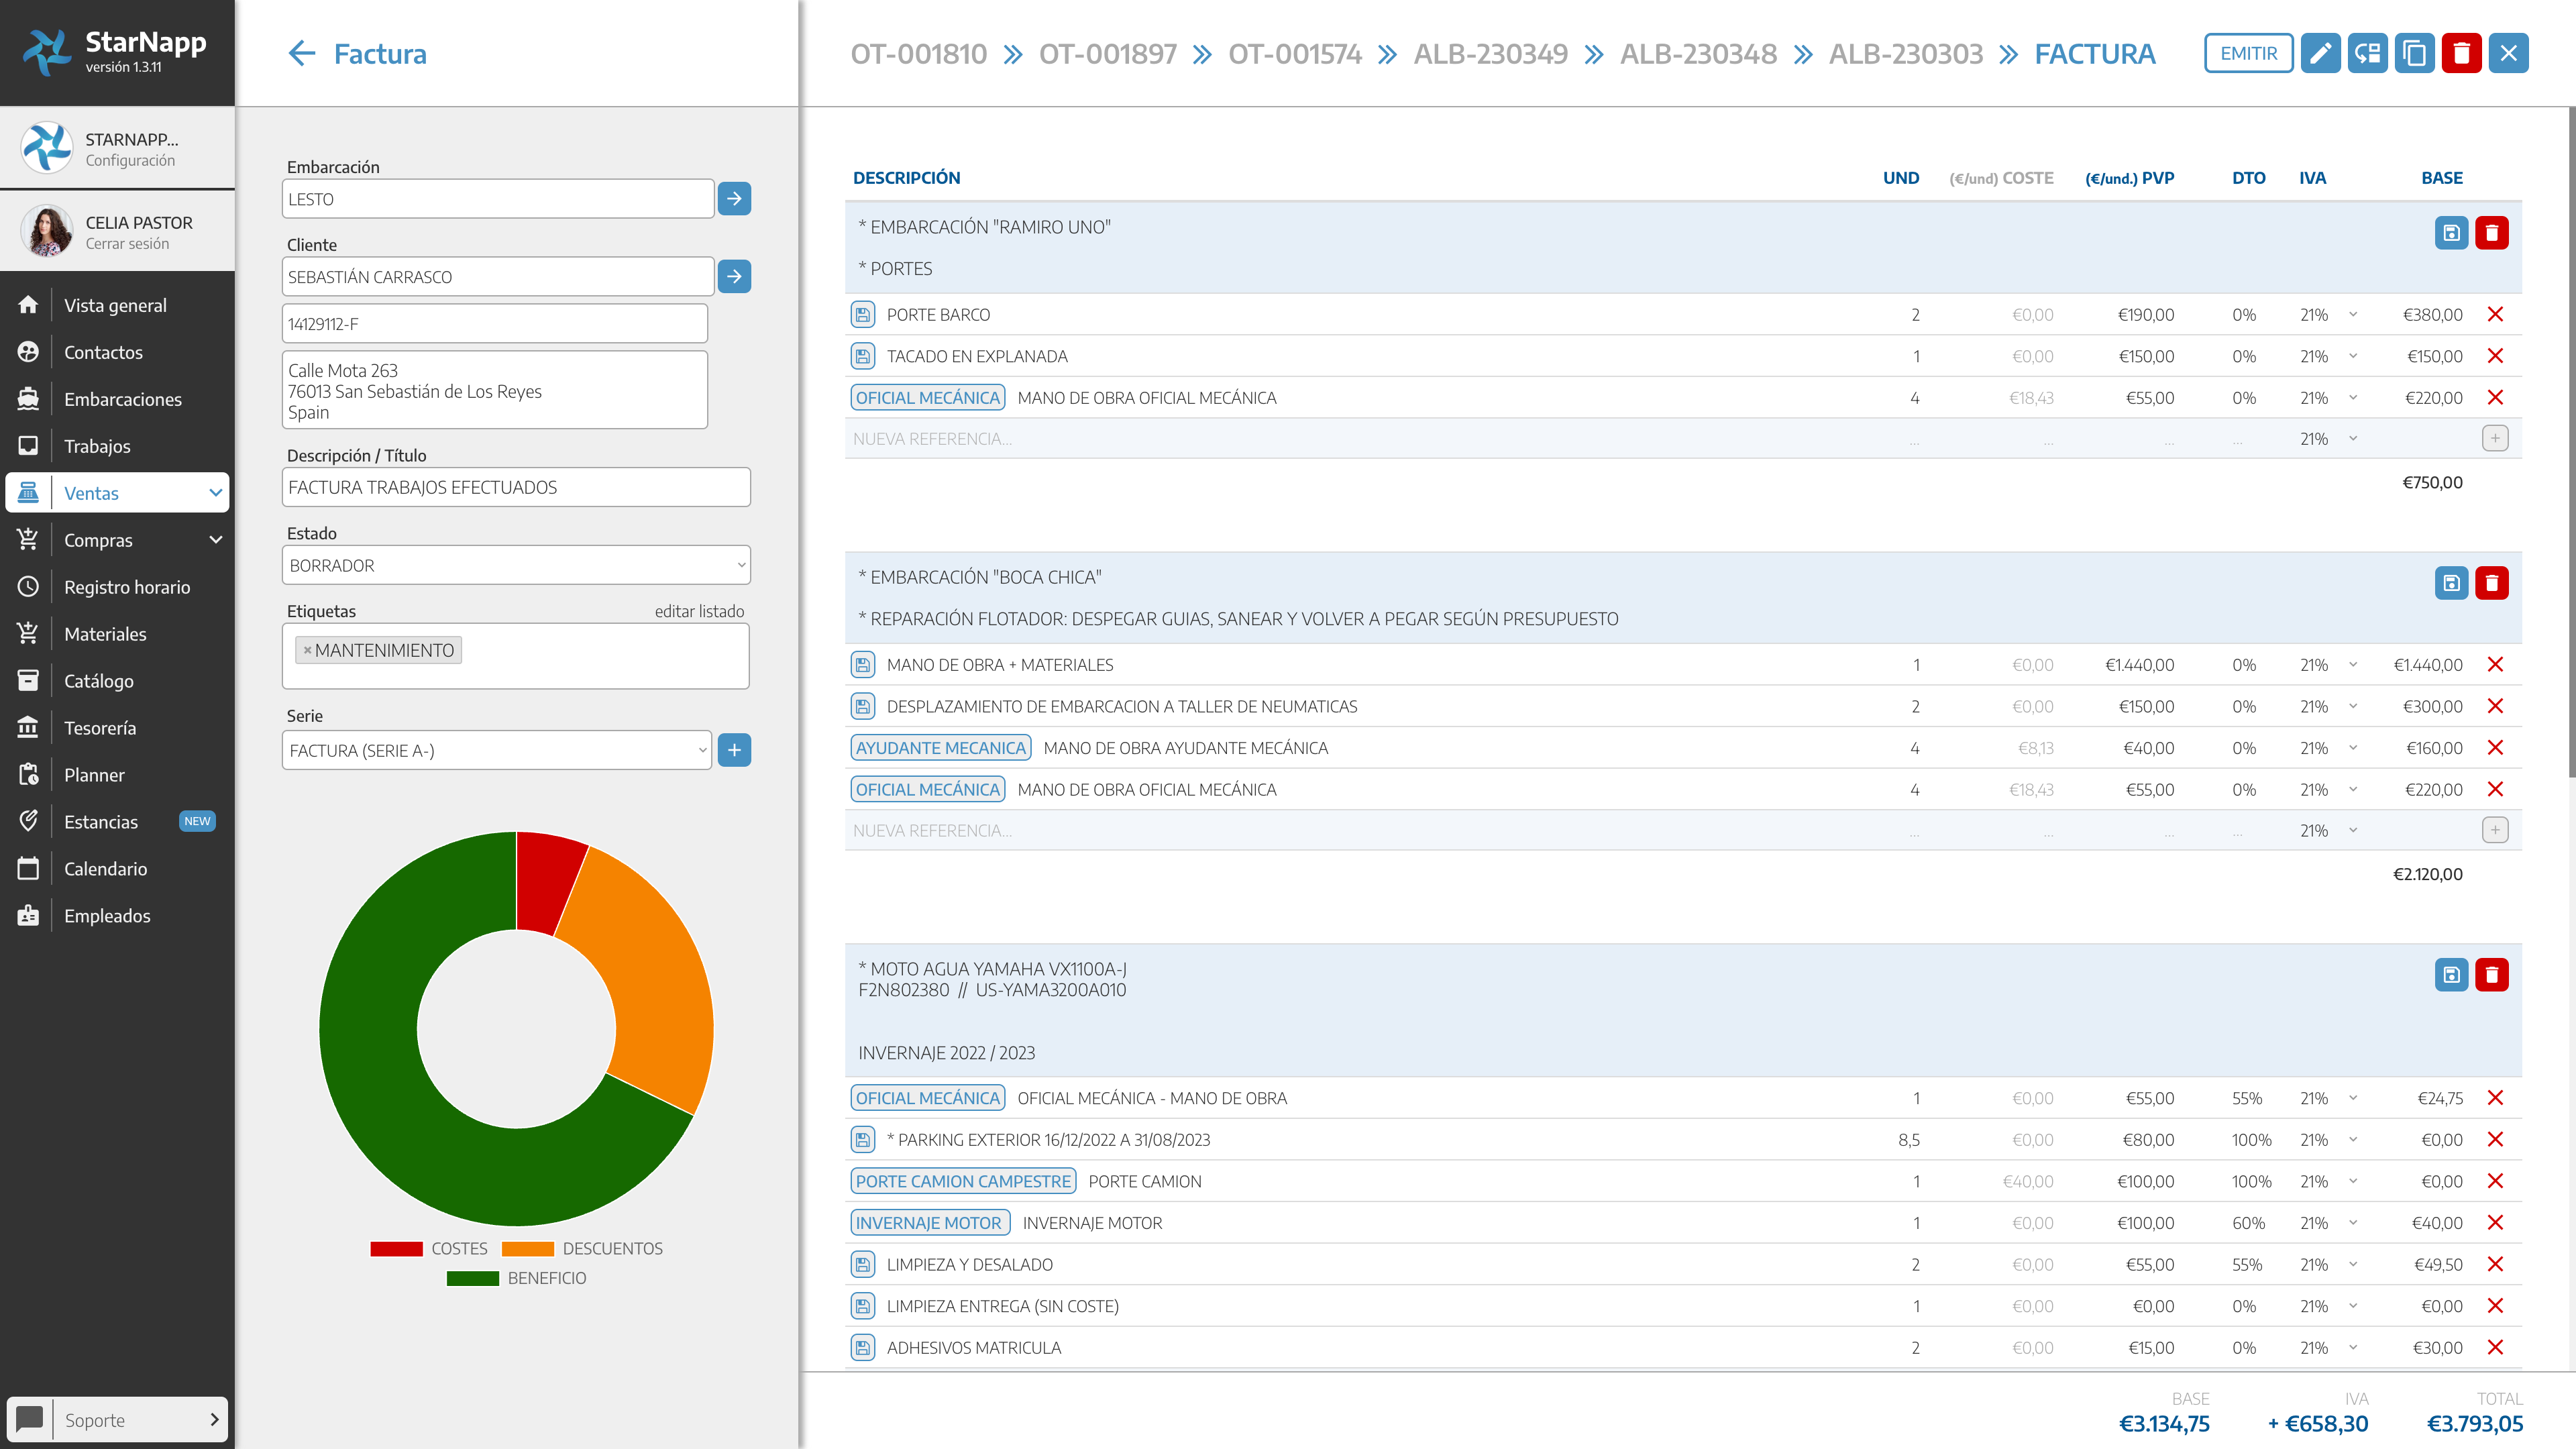Open the Estado BORRADOR dropdown
2576x1449 pixels.
tap(516, 566)
